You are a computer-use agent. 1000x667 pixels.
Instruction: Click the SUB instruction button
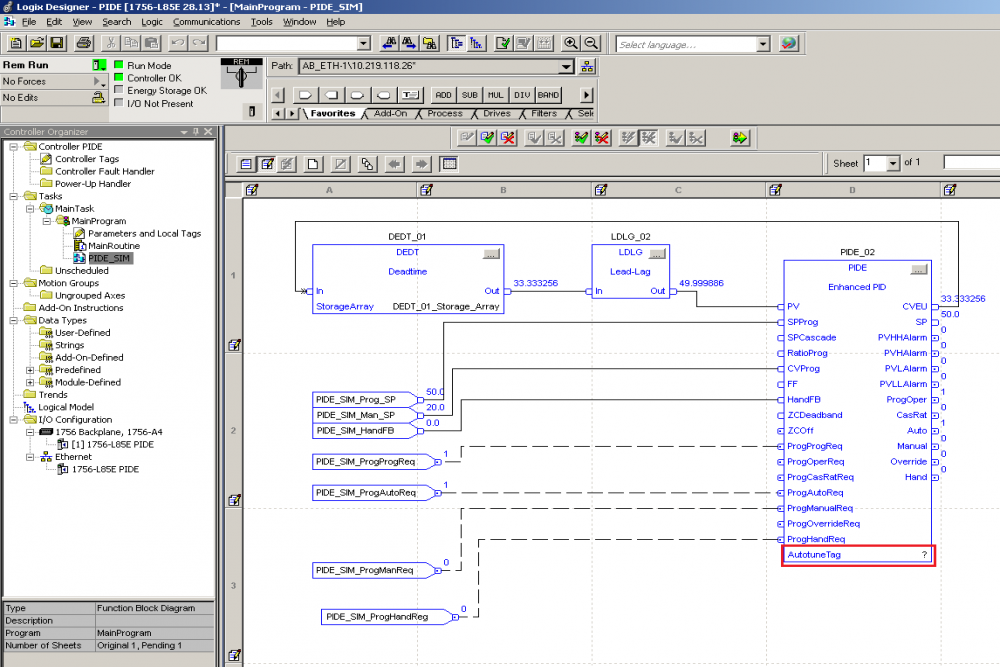(469, 95)
